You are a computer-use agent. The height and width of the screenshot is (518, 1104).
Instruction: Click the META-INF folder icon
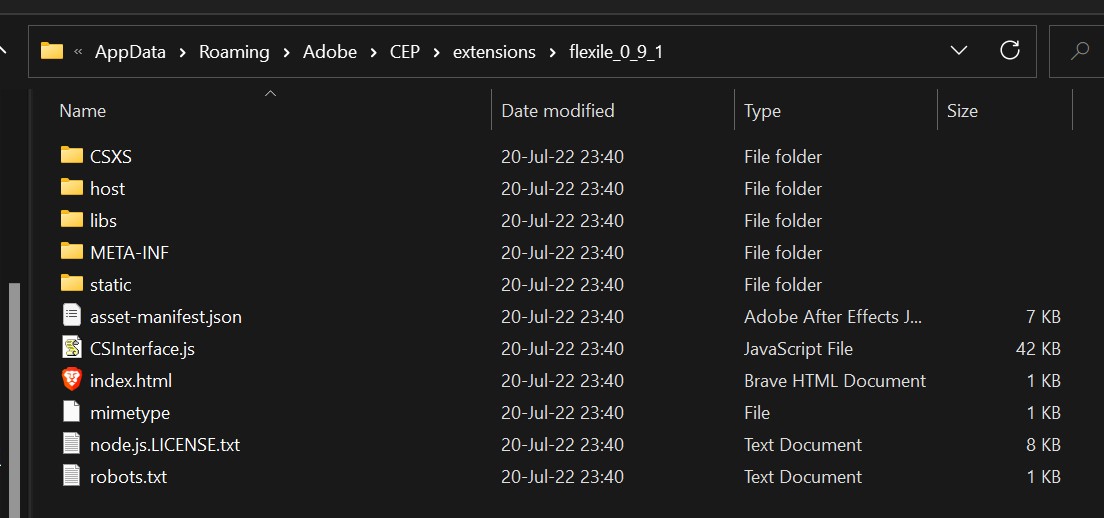tap(72, 251)
